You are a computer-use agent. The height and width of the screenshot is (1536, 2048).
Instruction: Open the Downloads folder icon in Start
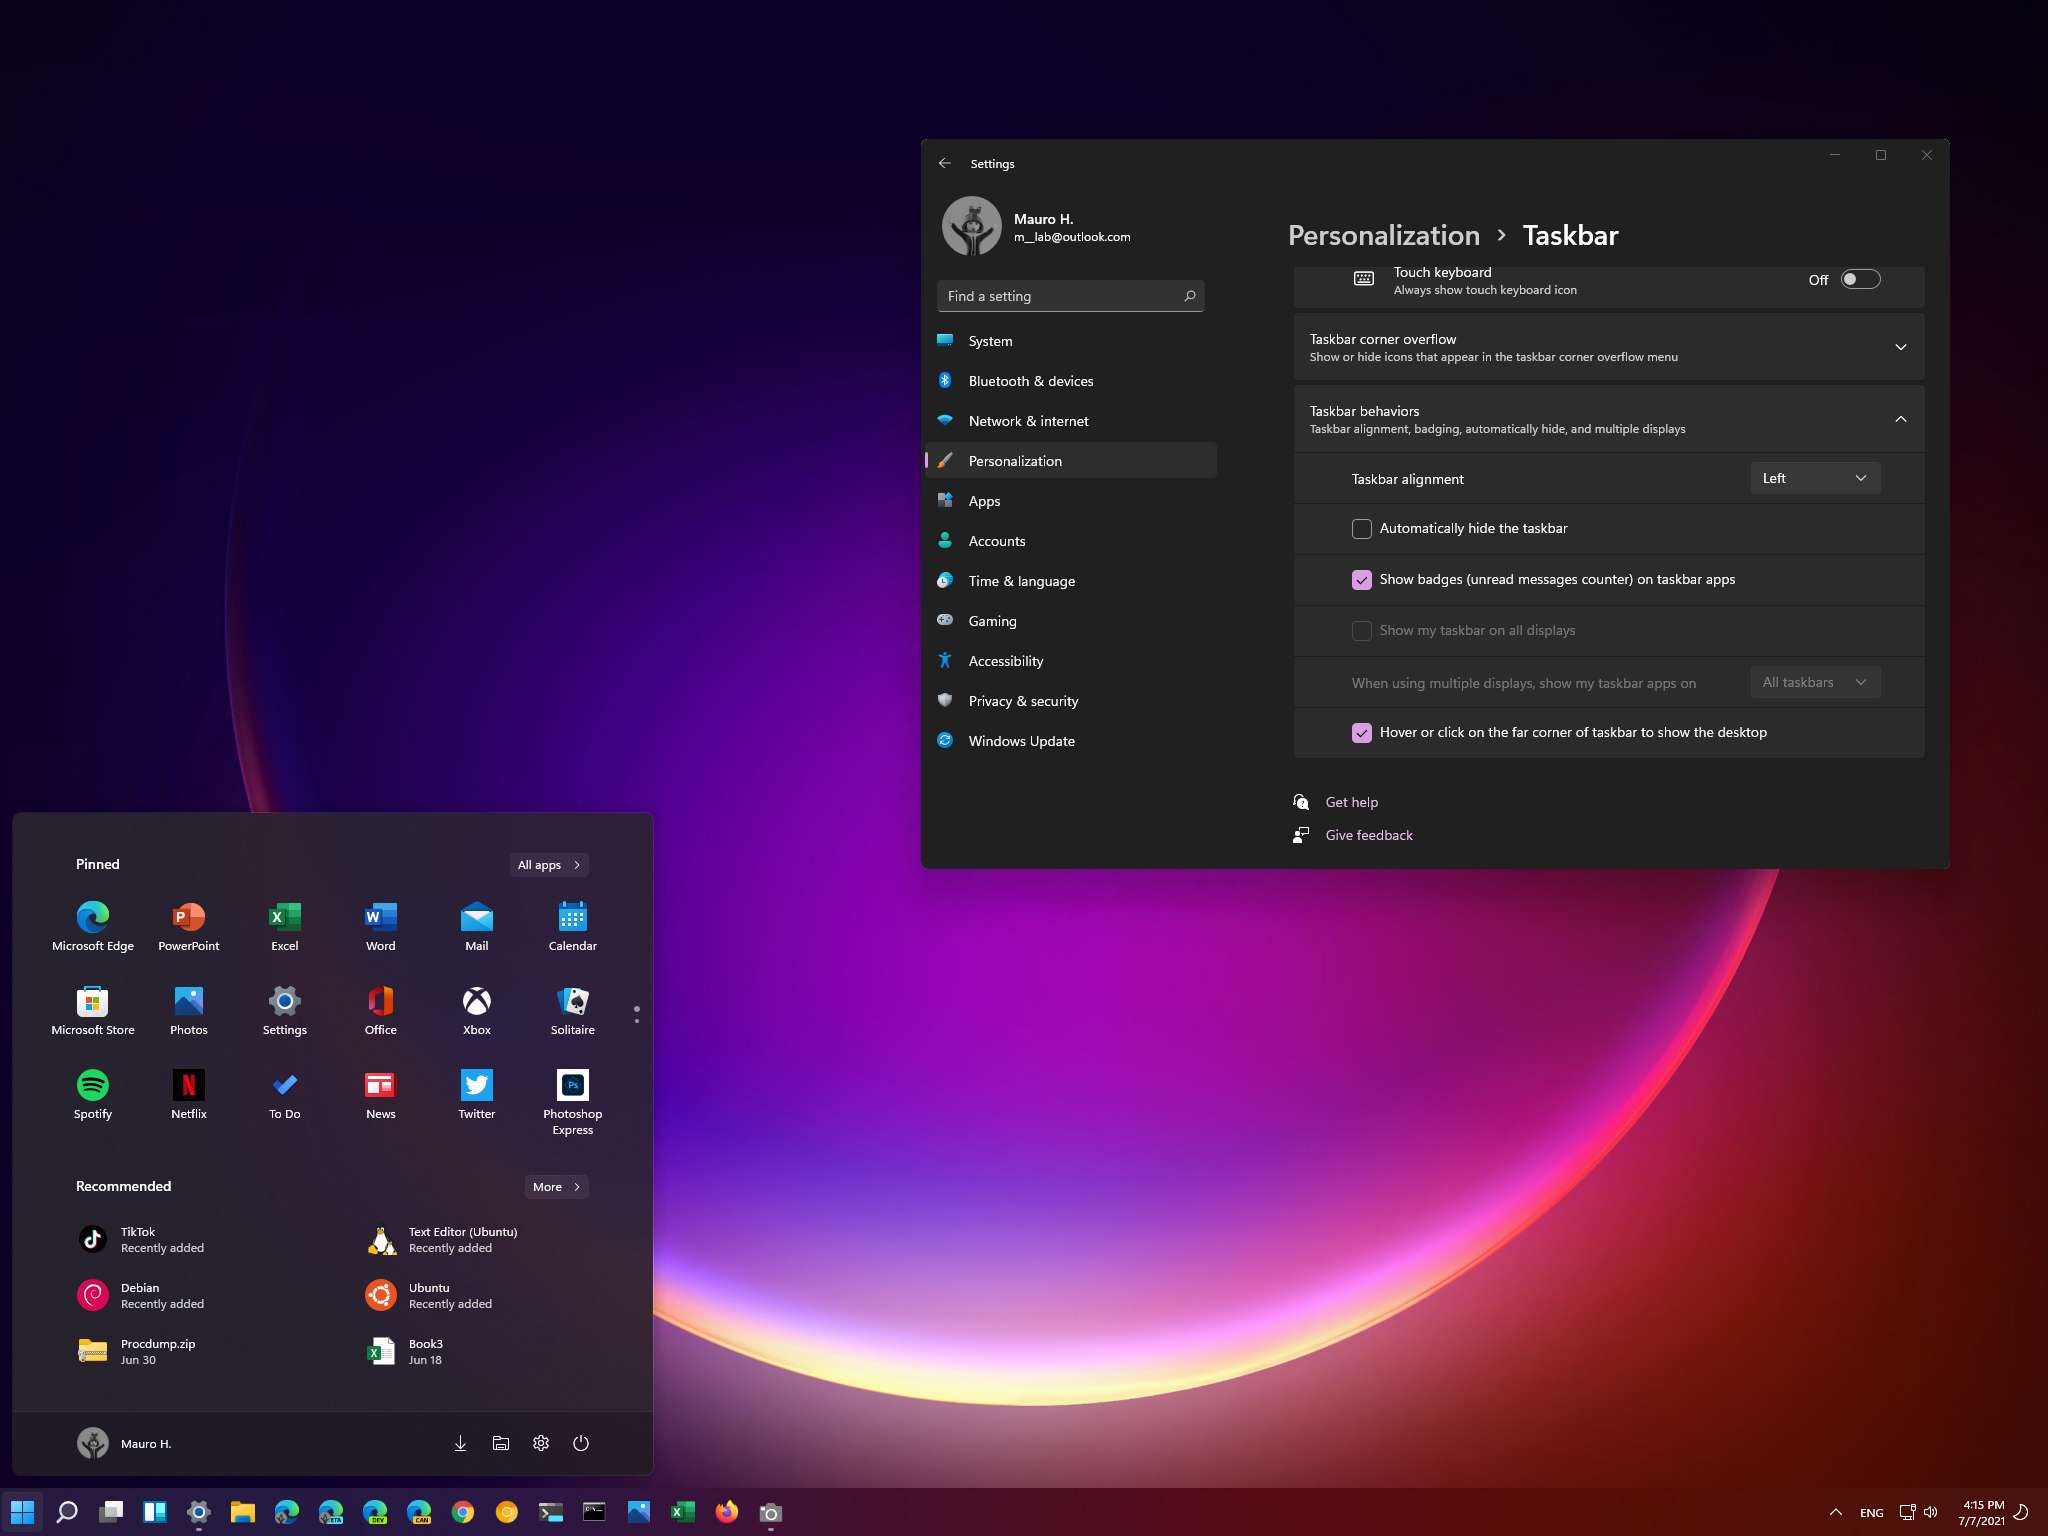click(460, 1443)
